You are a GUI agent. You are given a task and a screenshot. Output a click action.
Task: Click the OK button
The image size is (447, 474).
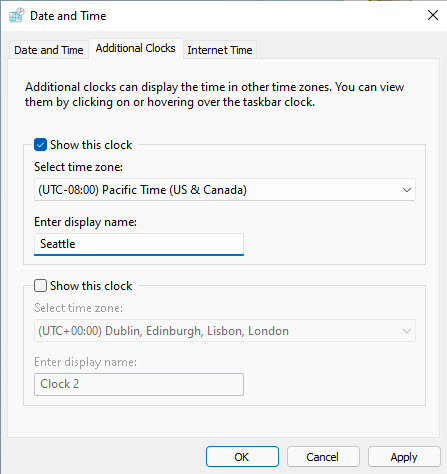242,457
